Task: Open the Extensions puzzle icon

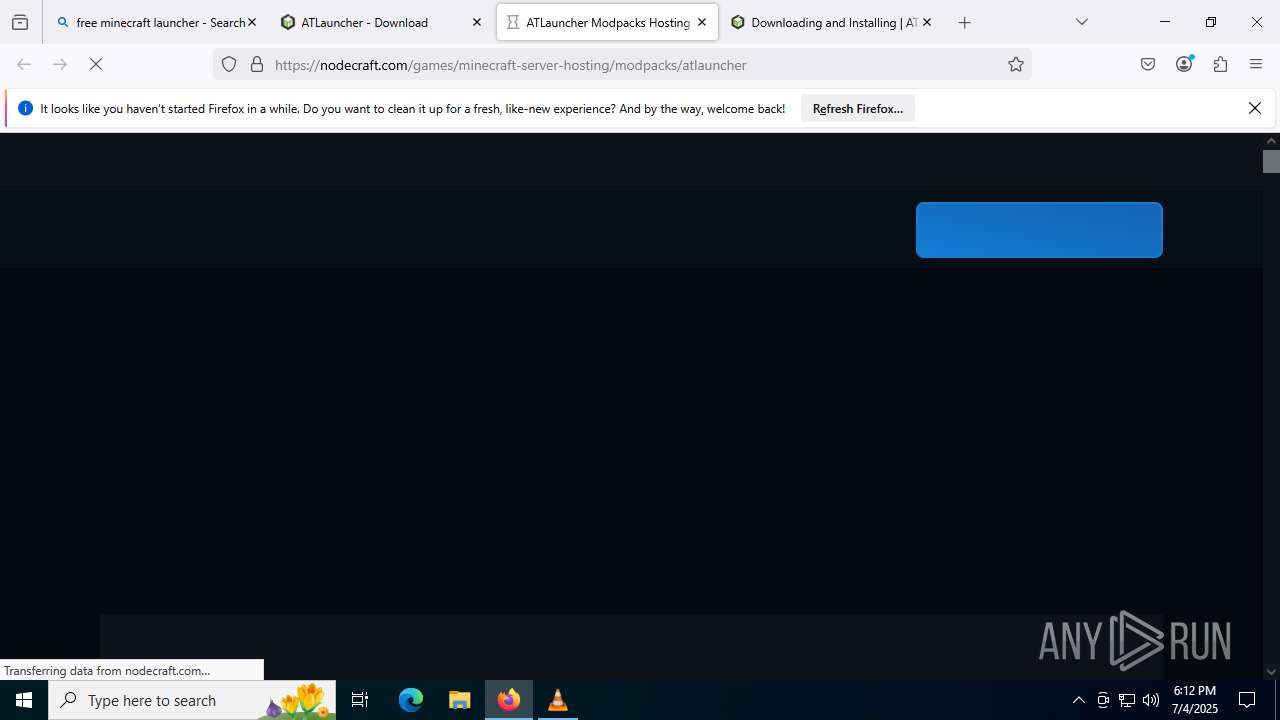Action: [x=1220, y=64]
